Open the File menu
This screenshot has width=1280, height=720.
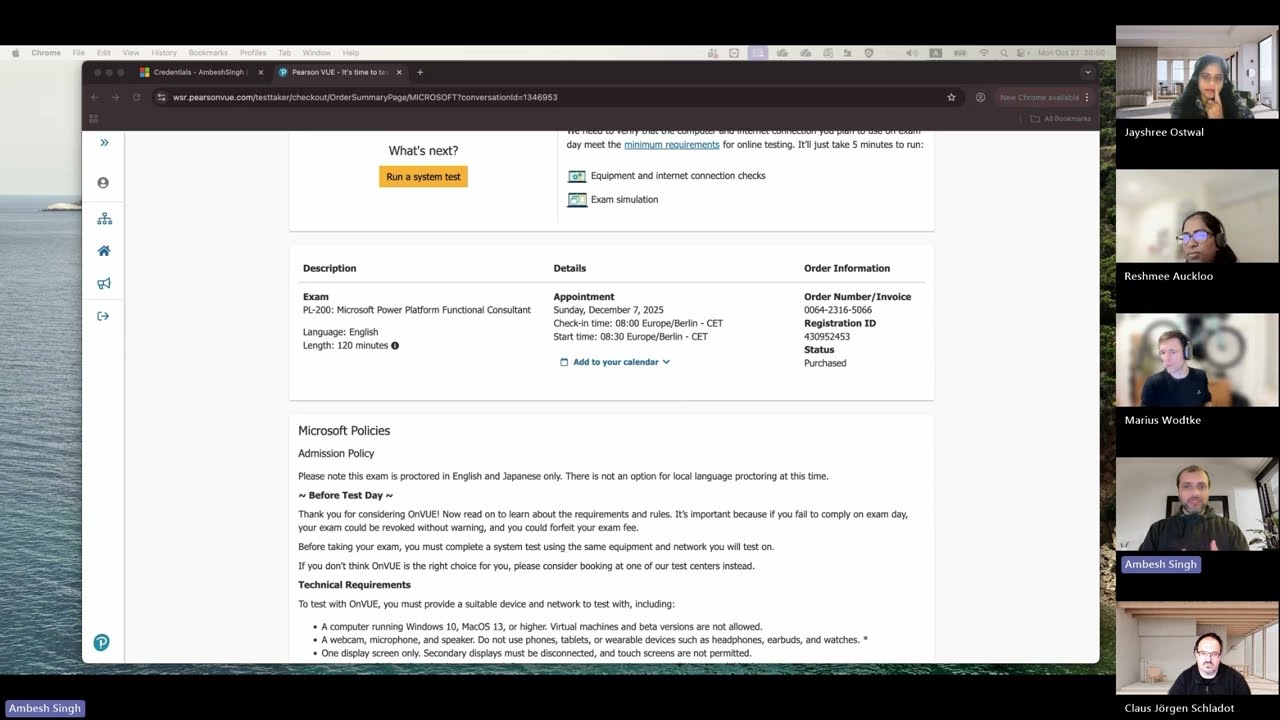(x=78, y=53)
